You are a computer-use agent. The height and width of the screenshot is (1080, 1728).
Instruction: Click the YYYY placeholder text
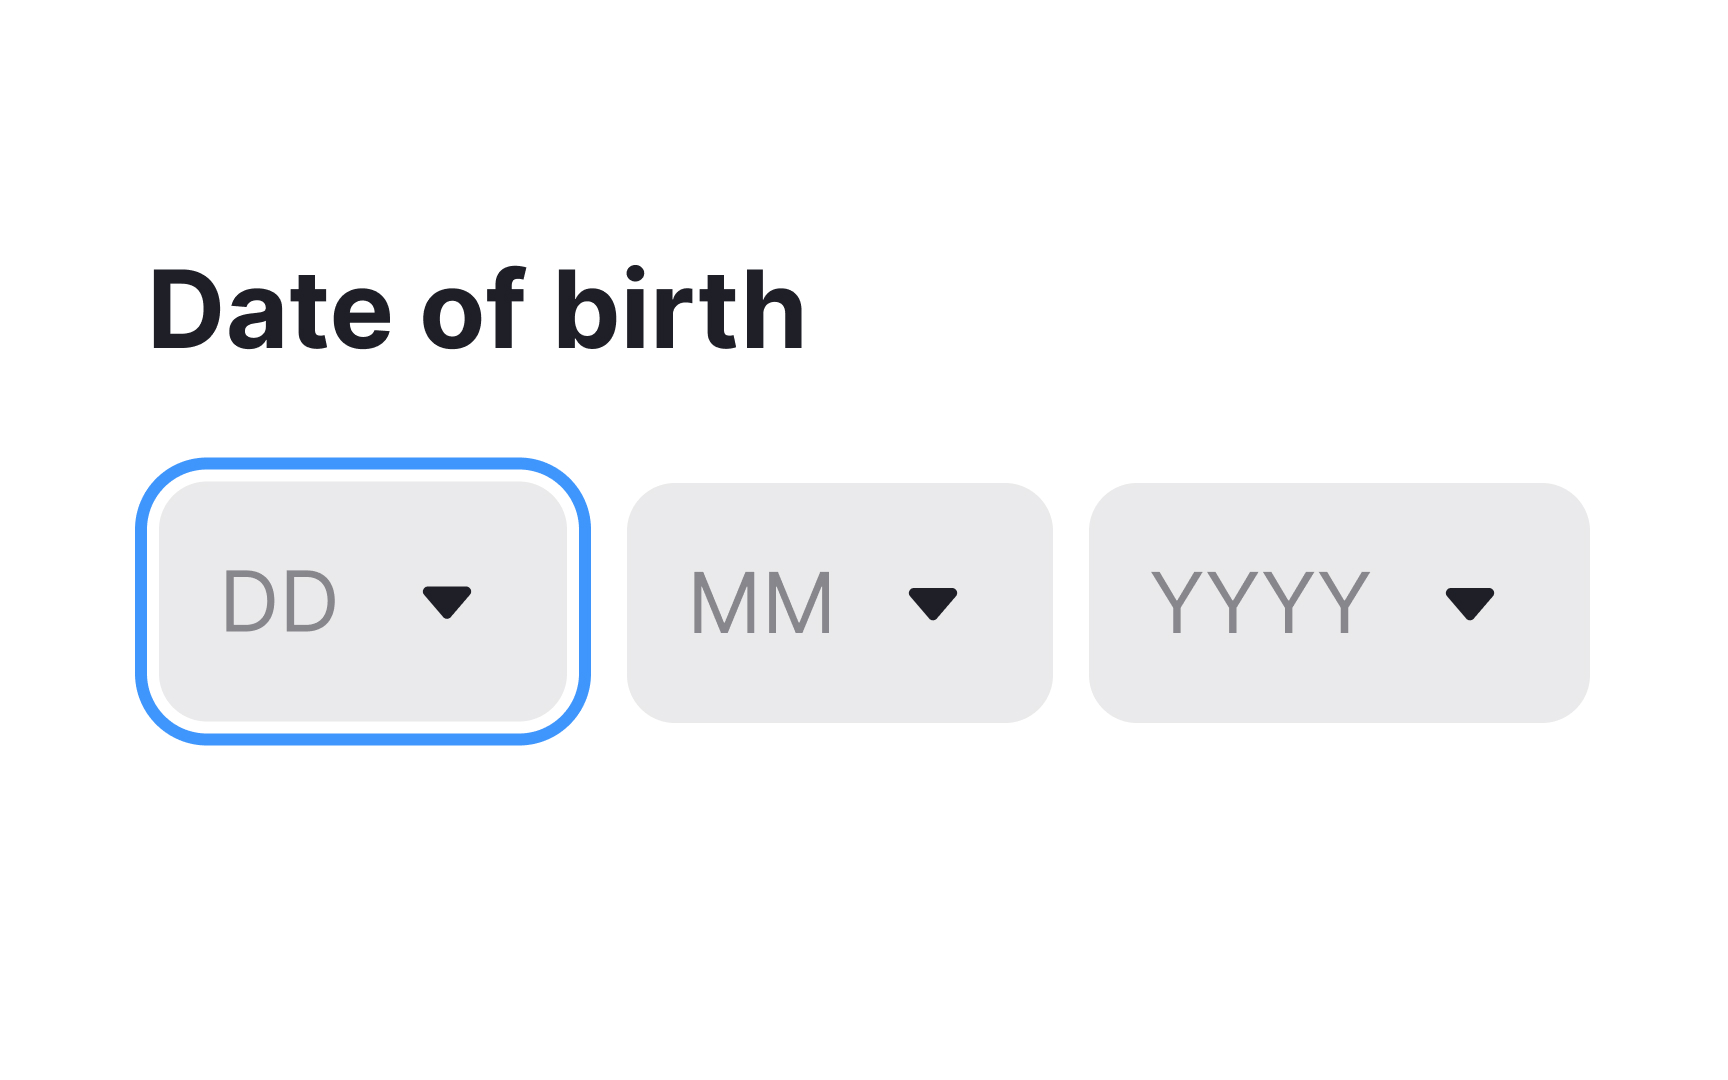coord(1260,600)
